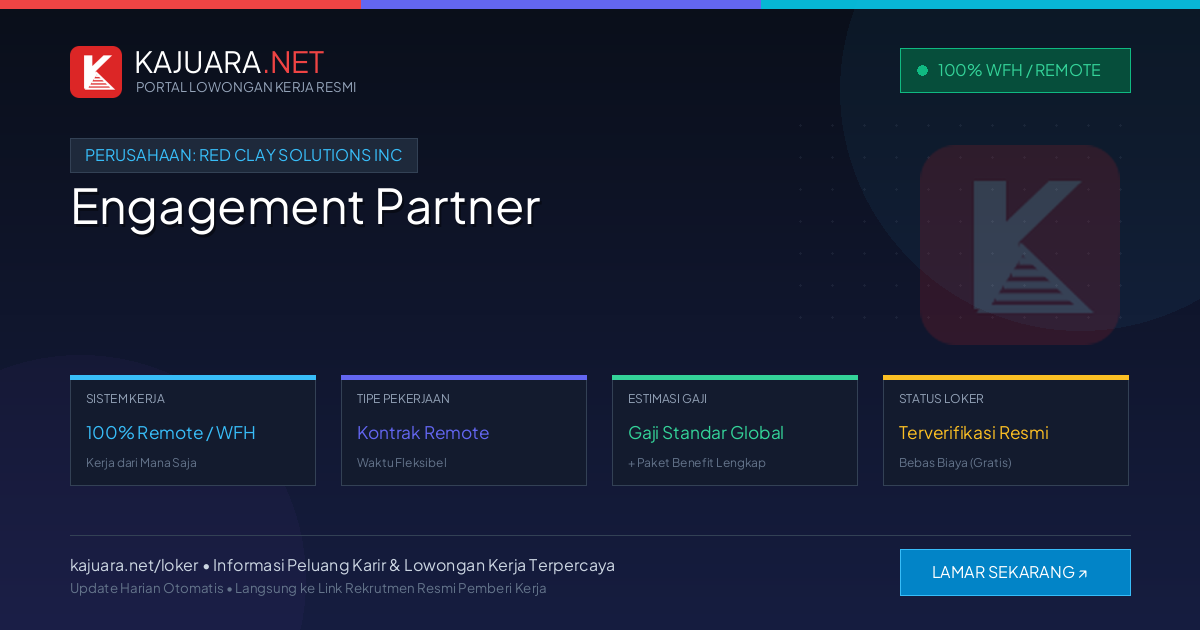The width and height of the screenshot is (1200, 630).
Task: Click the arrow icon in Lamar Sekarang
Action: pyautogui.click(x=1082, y=574)
